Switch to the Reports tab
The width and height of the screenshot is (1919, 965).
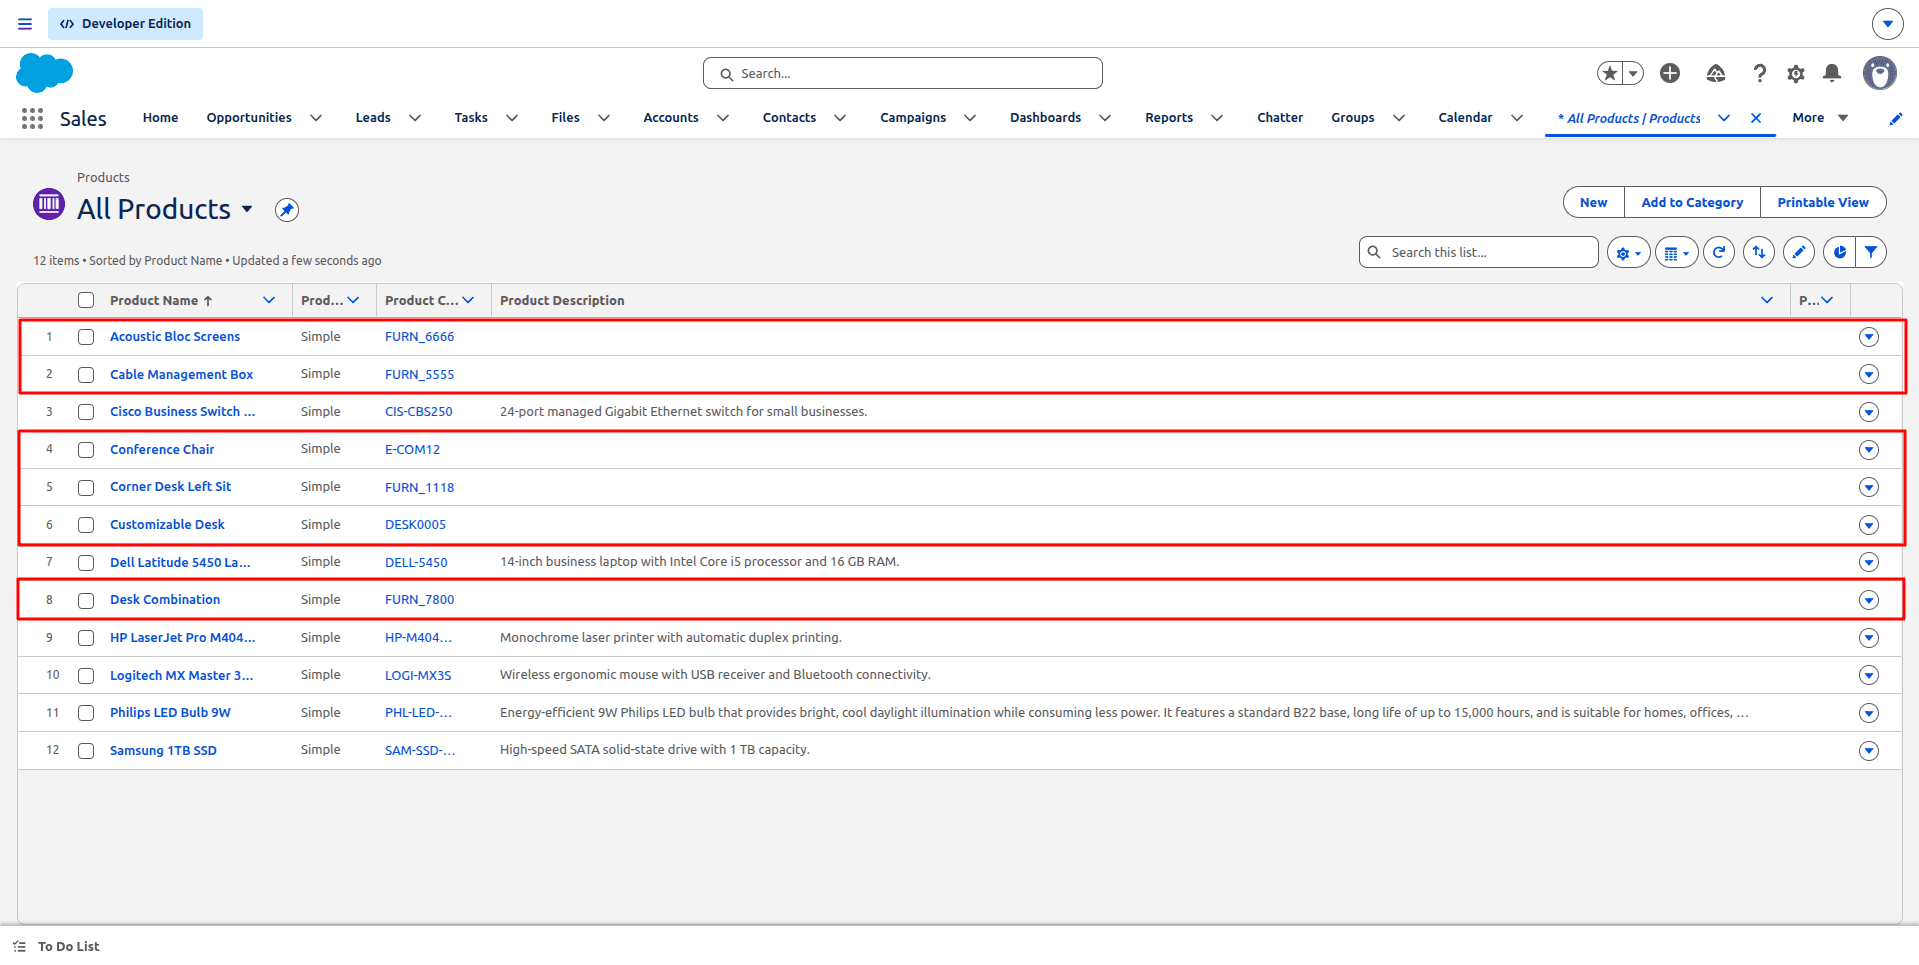[x=1169, y=118]
